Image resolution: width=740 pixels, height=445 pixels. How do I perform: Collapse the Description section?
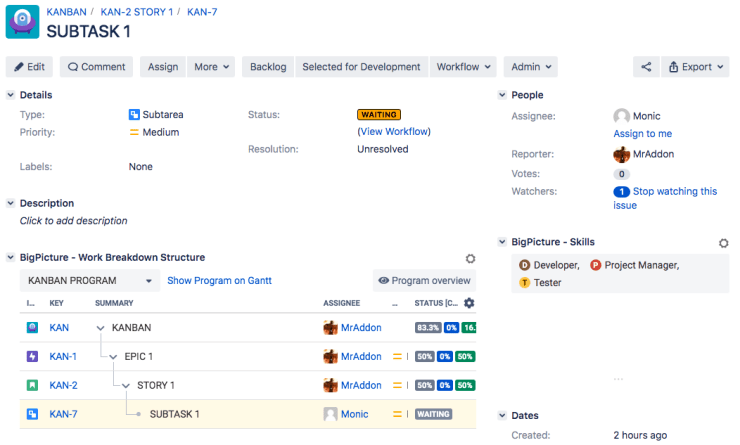coord(11,203)
